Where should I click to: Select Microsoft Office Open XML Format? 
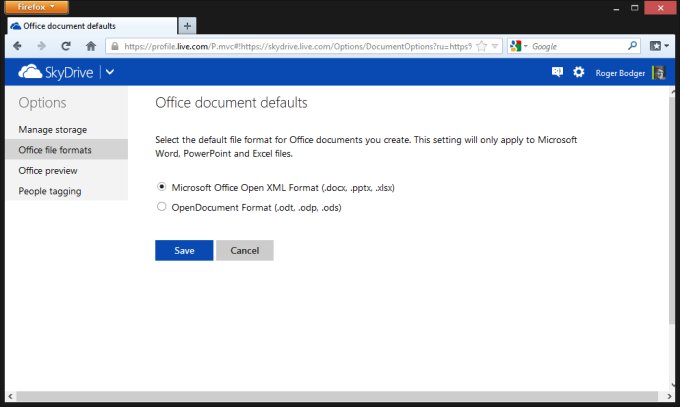[162, 186]
